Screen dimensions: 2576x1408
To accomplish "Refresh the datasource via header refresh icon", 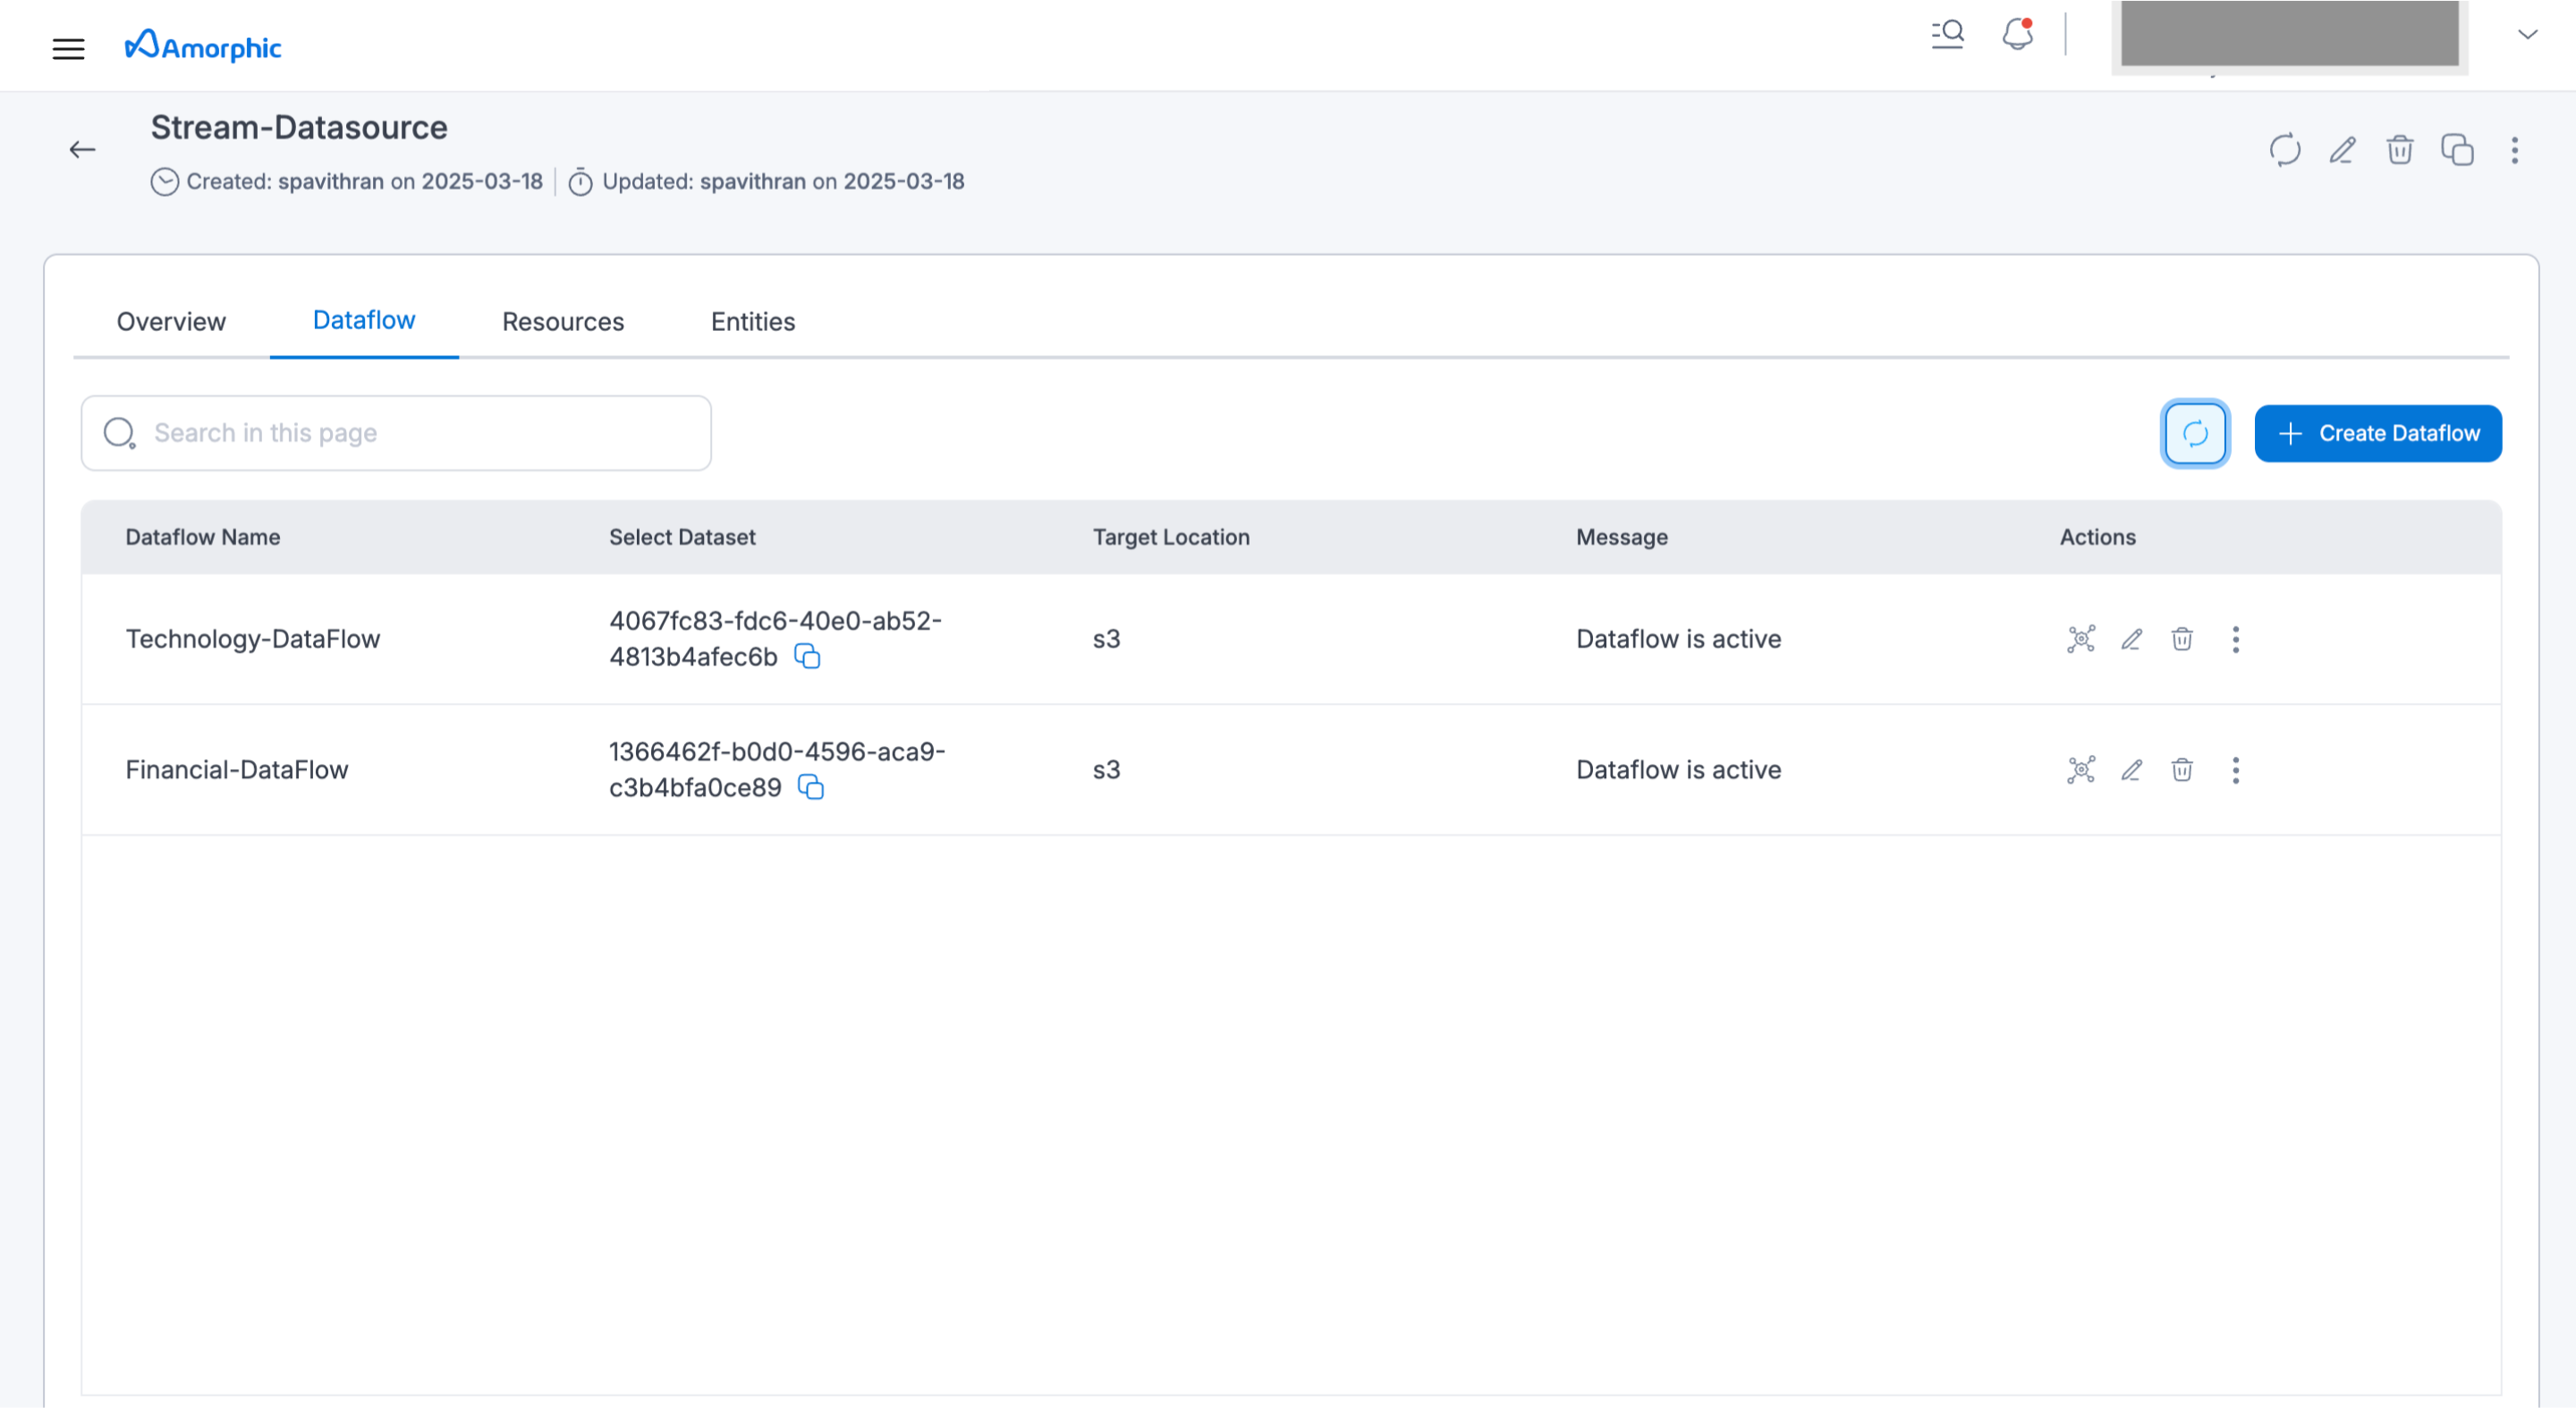I will (x=2284, y=150).
